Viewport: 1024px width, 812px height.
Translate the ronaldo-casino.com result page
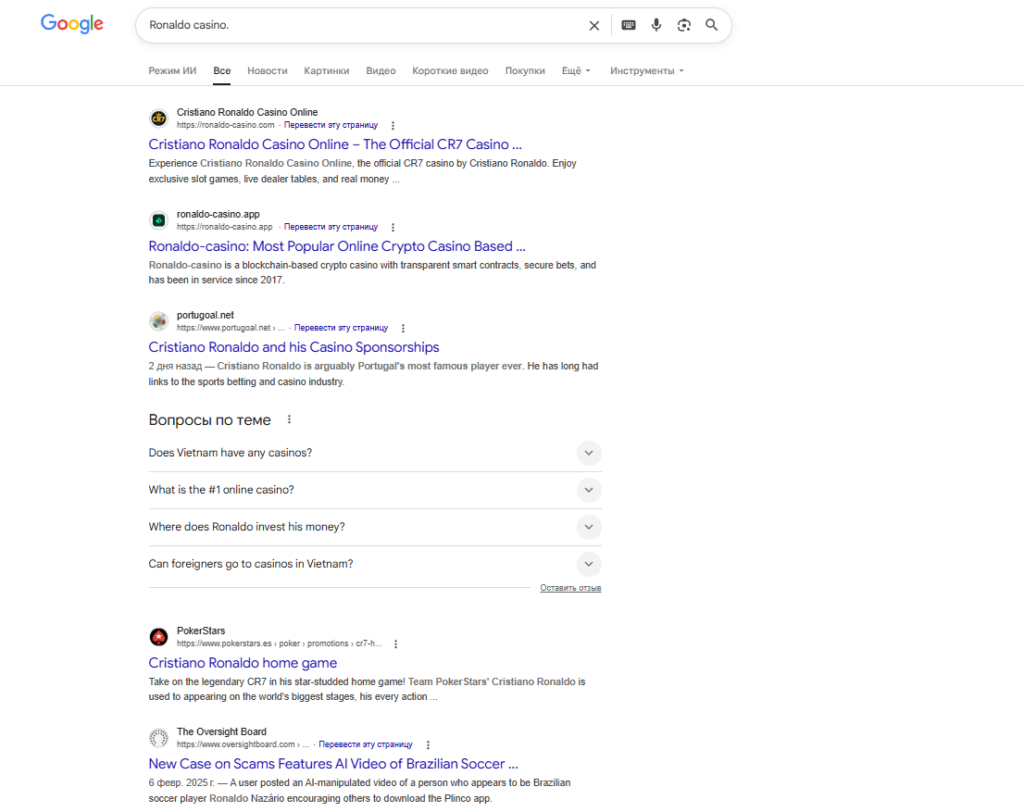[x=330, y=125]
